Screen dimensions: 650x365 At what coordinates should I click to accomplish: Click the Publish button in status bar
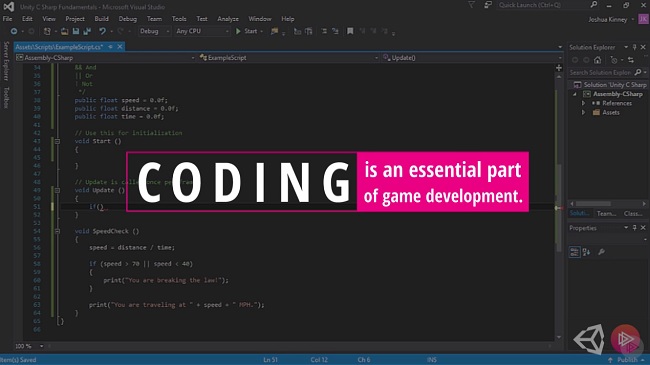[626, 360]
